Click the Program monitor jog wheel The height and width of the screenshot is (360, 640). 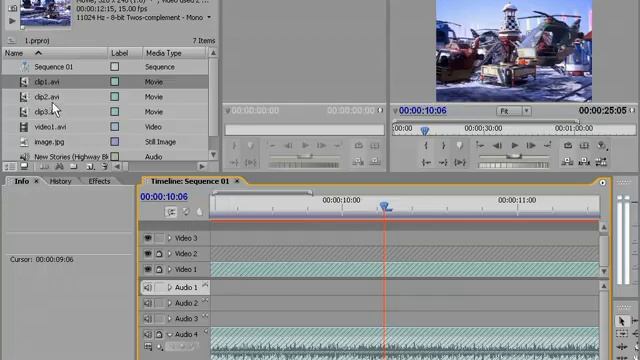click(513, 165)
